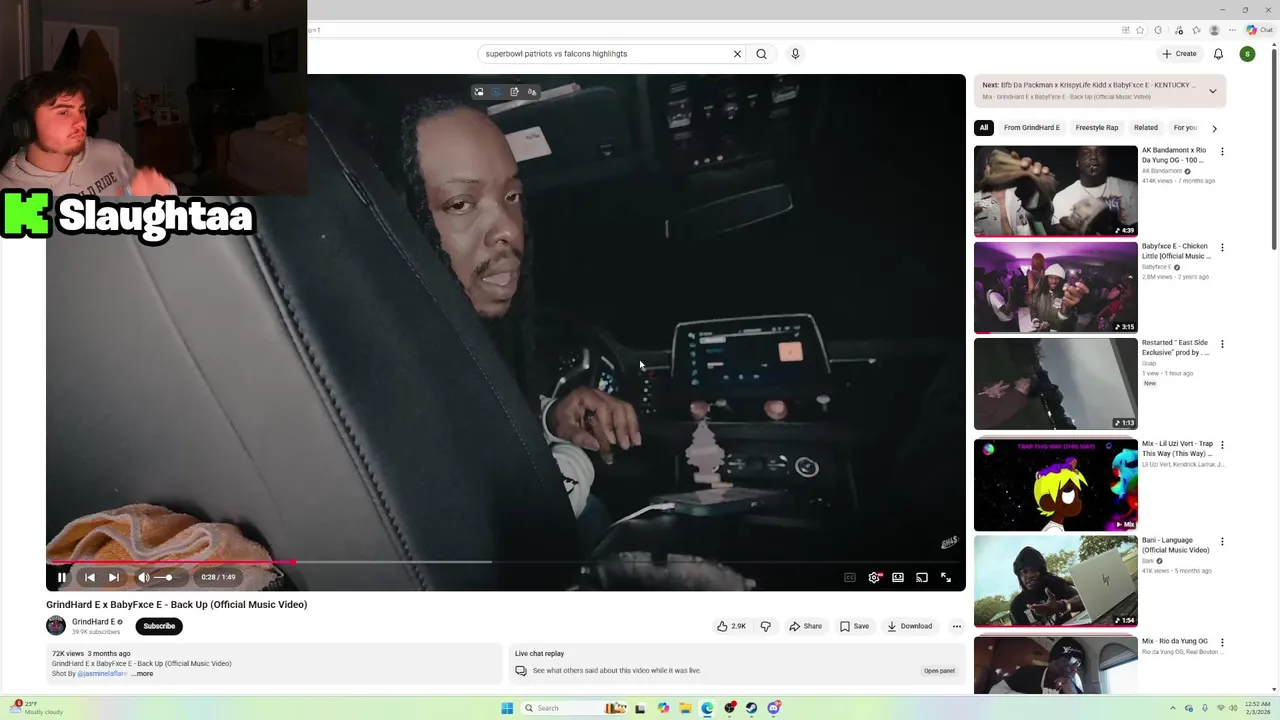1280x720 pixels.
Task: Play Babyfxce E Chicken Little thumbnail
Action: pyautogui.click(x=1056, y=287)
